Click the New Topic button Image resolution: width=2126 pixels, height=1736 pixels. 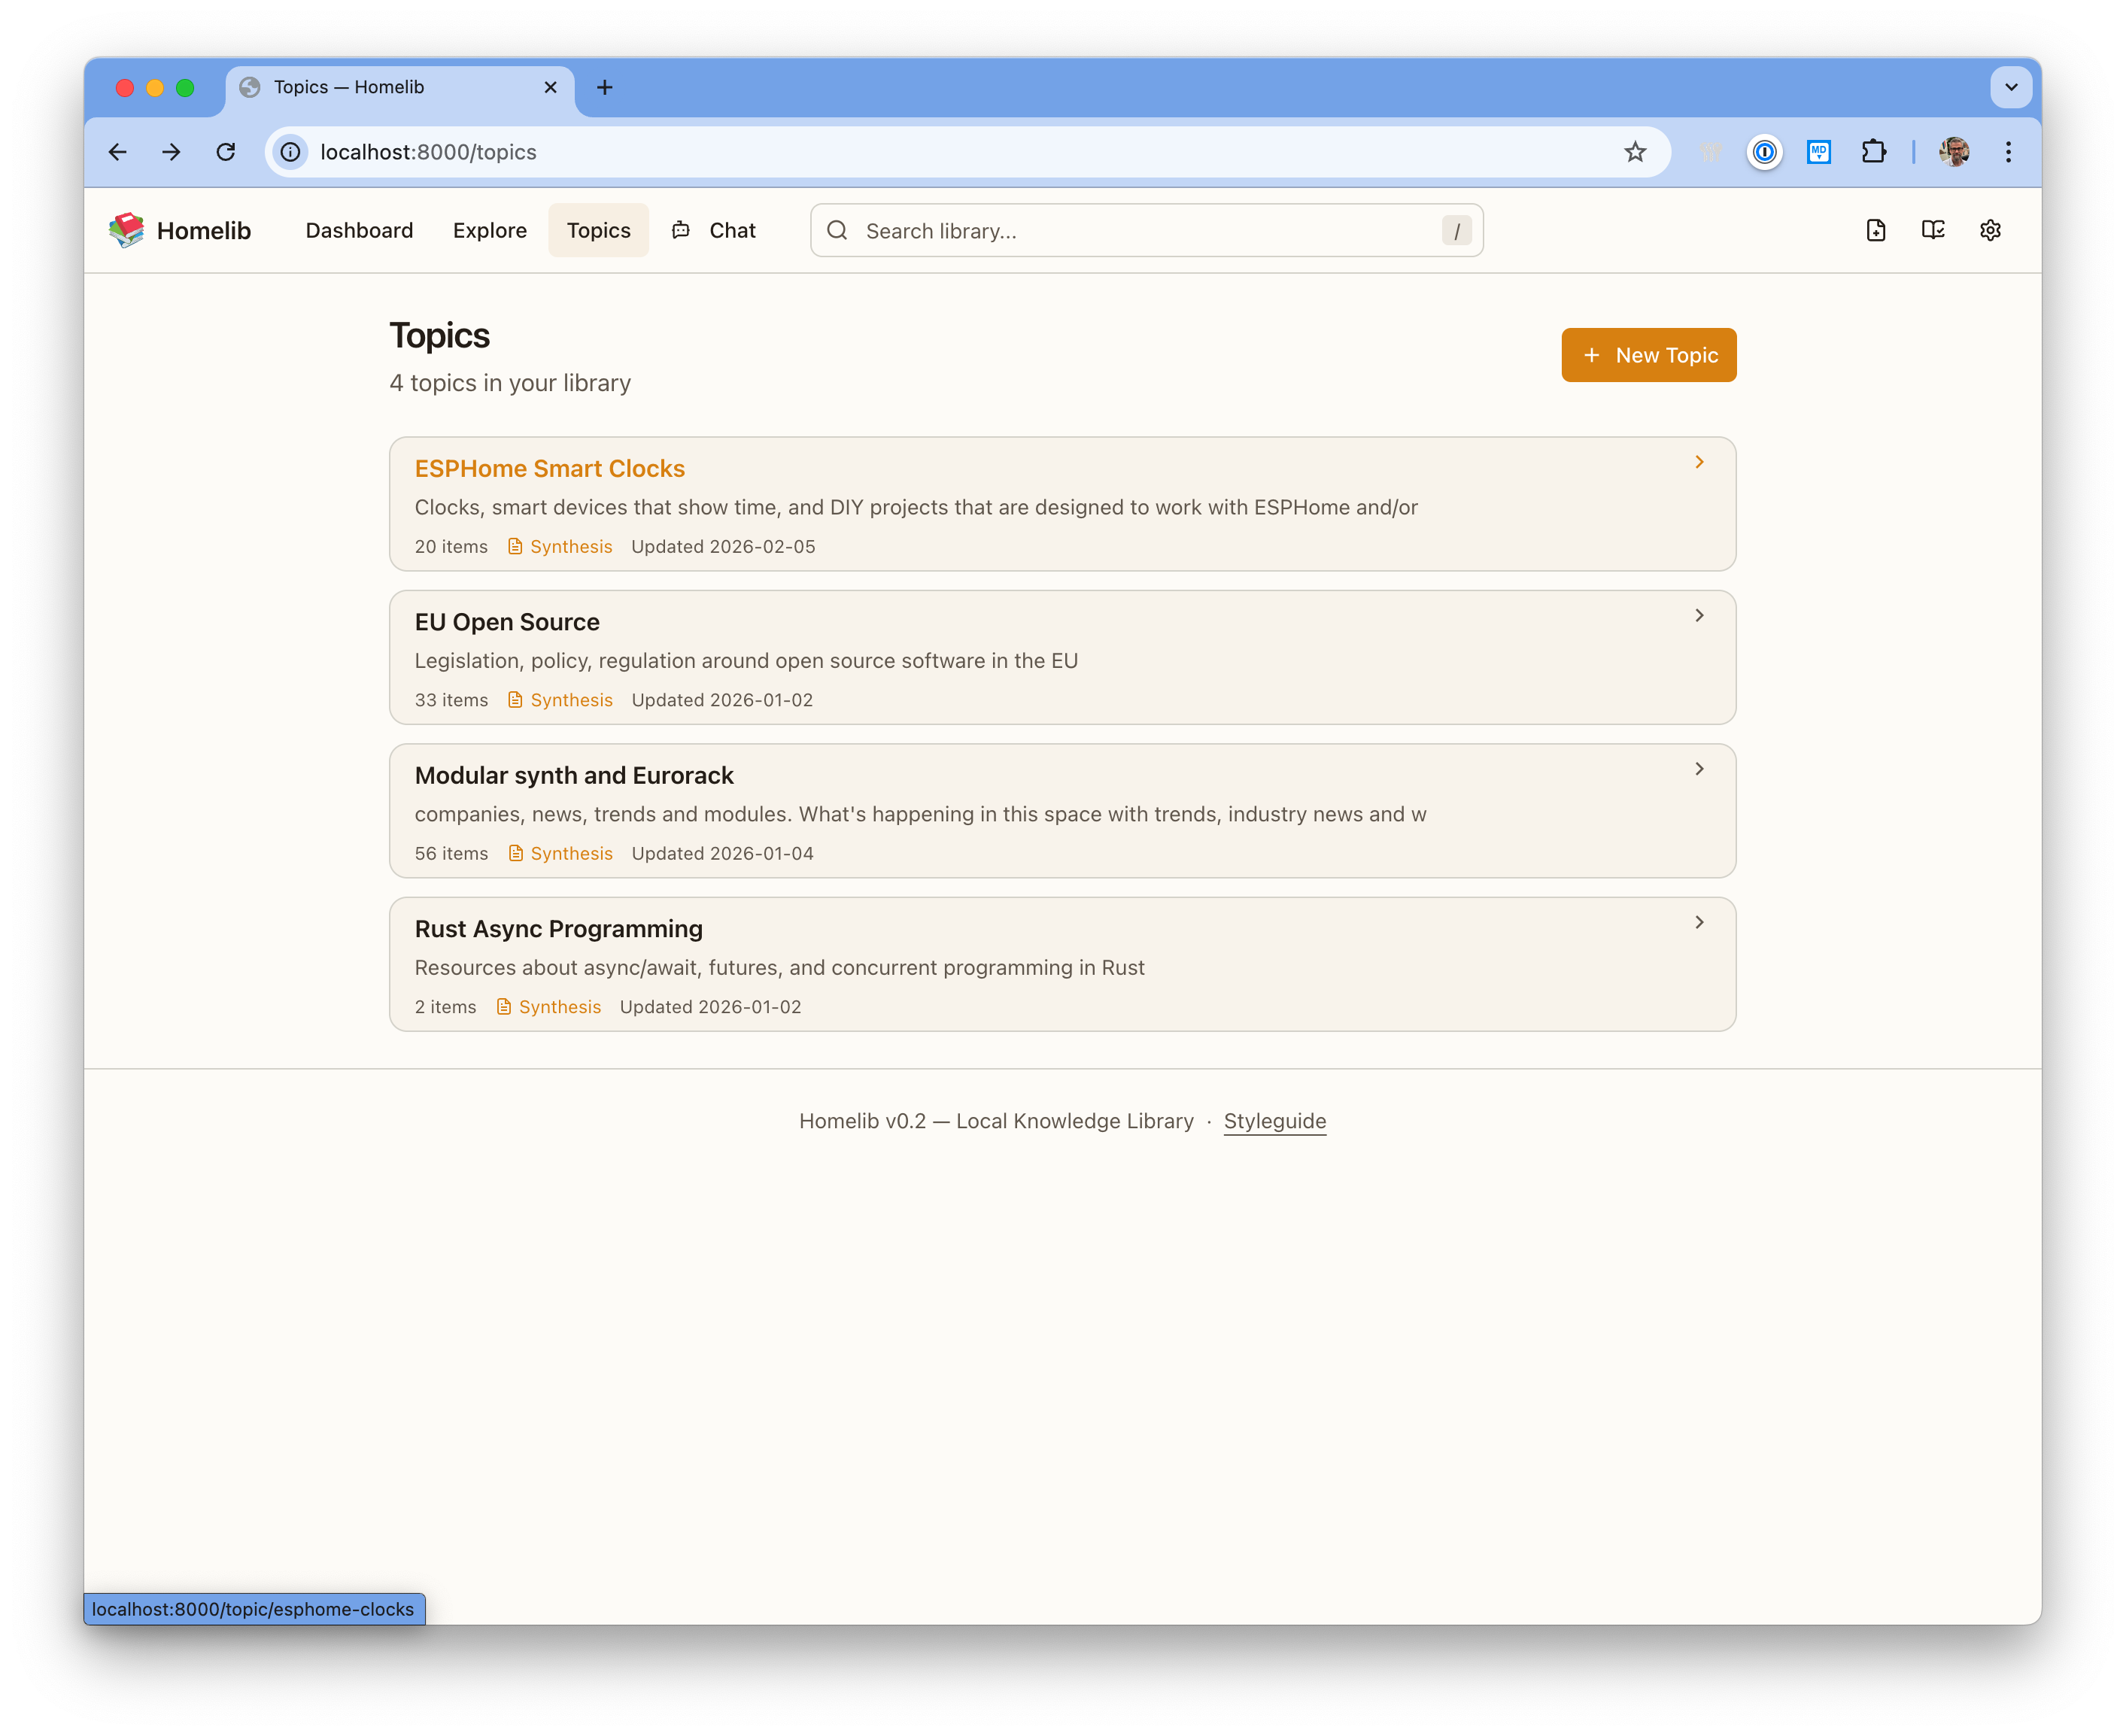[x=1648, y=355]
